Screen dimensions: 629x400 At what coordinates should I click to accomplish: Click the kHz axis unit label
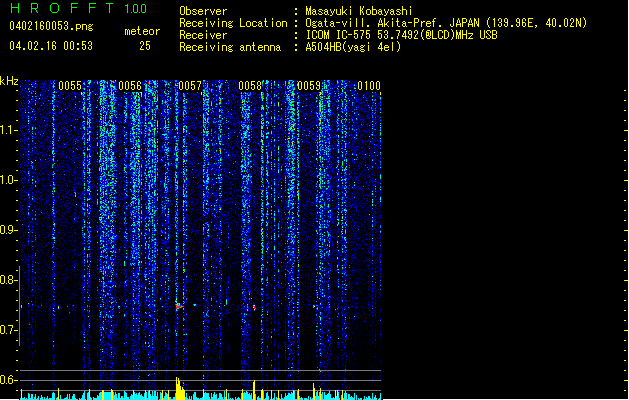click(9, 81)
